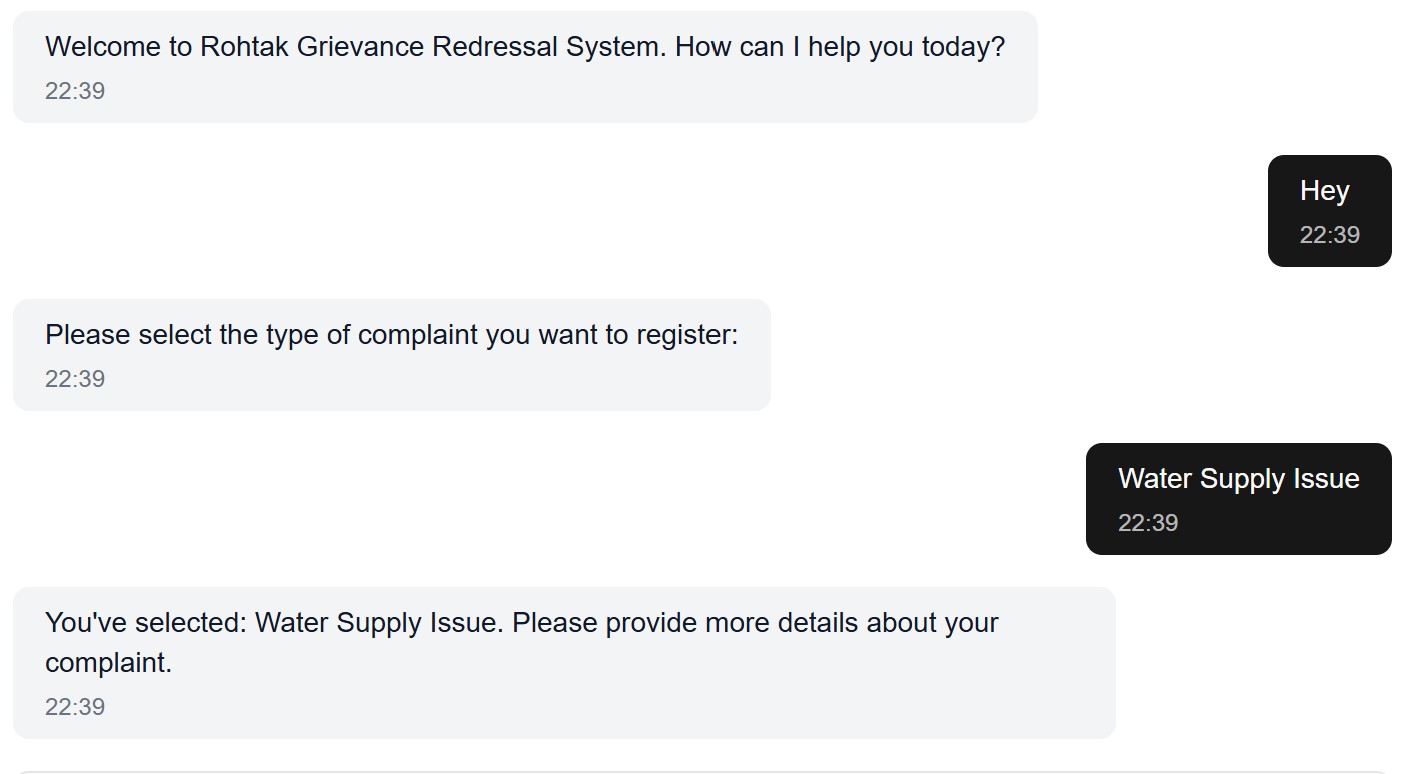This screenshot has height=774, width=1422.
Task: Click timestamp below the complaint type prompt
Action: tap(75, 379)
